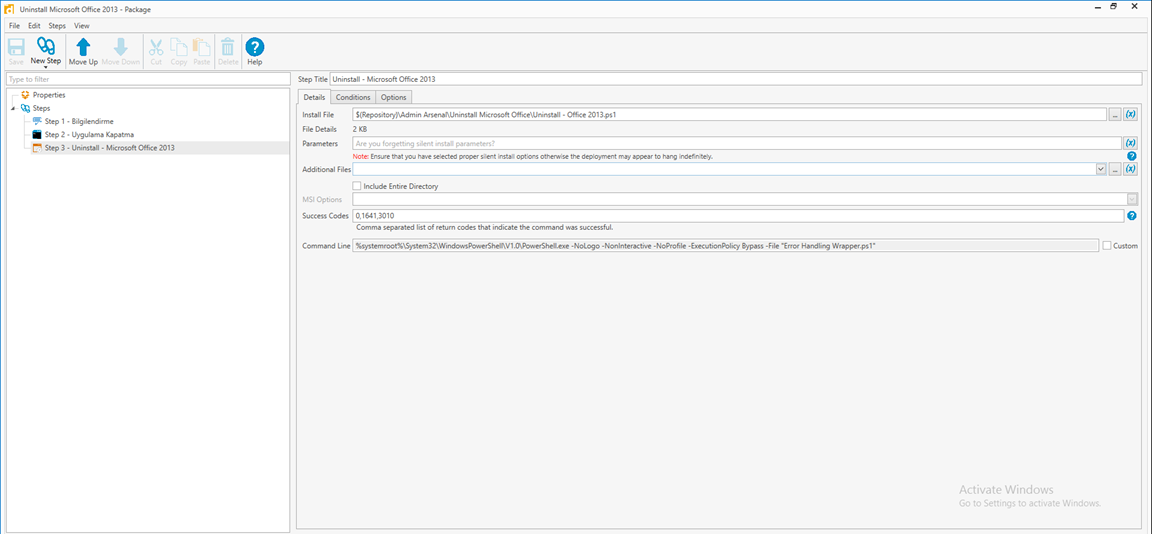
Task: Open the File menu
Action: pyautogui.click(x=14, y=26)
